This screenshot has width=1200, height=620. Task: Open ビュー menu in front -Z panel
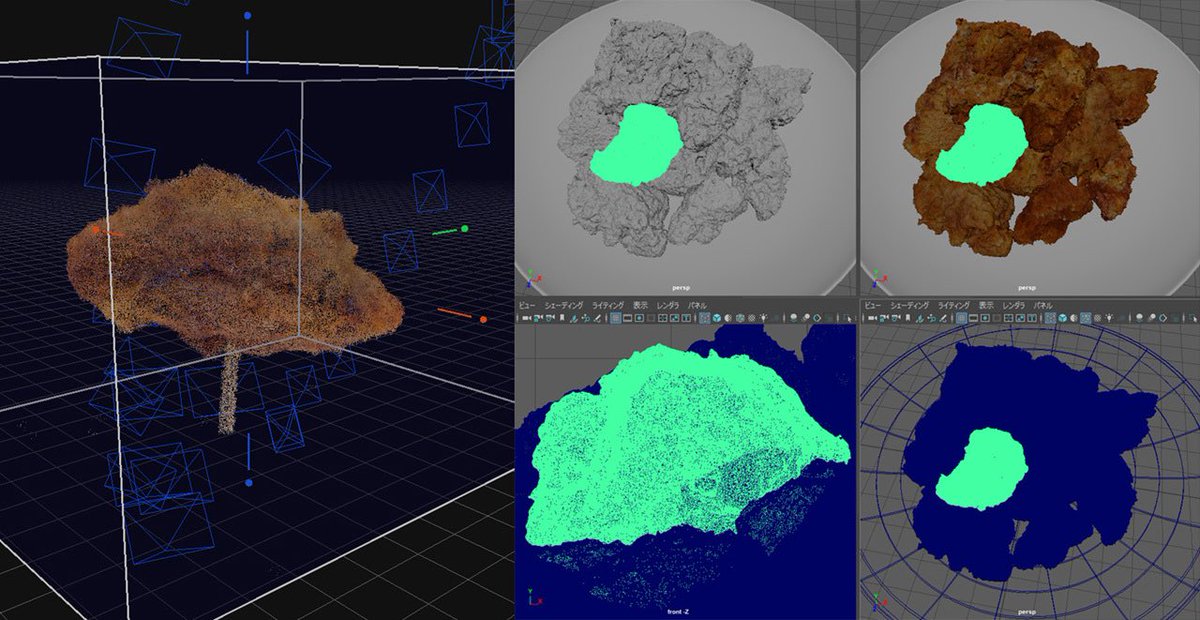527,304
